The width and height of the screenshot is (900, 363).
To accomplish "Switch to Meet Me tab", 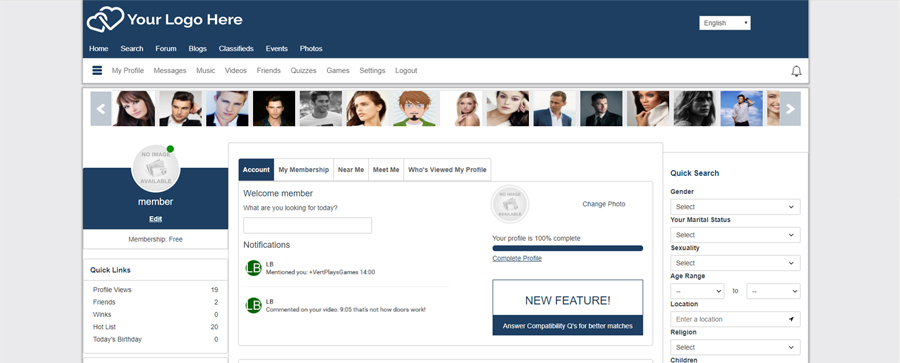I will (x=386, y=170).
